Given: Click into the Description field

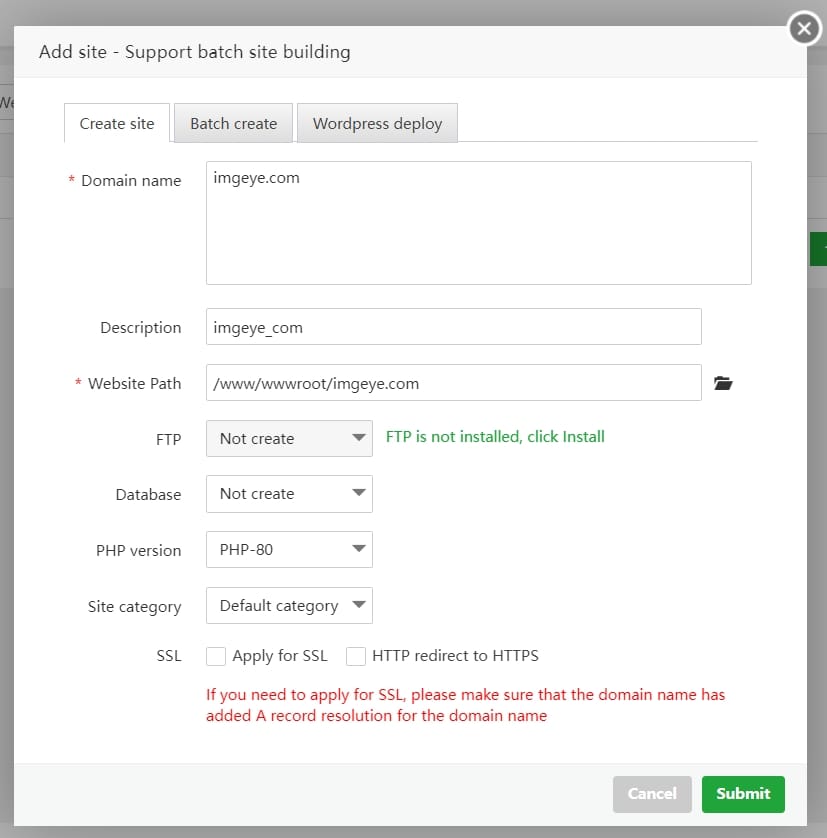Looking at the screenshot, I should pyautogui.click(x=454, y=327).
